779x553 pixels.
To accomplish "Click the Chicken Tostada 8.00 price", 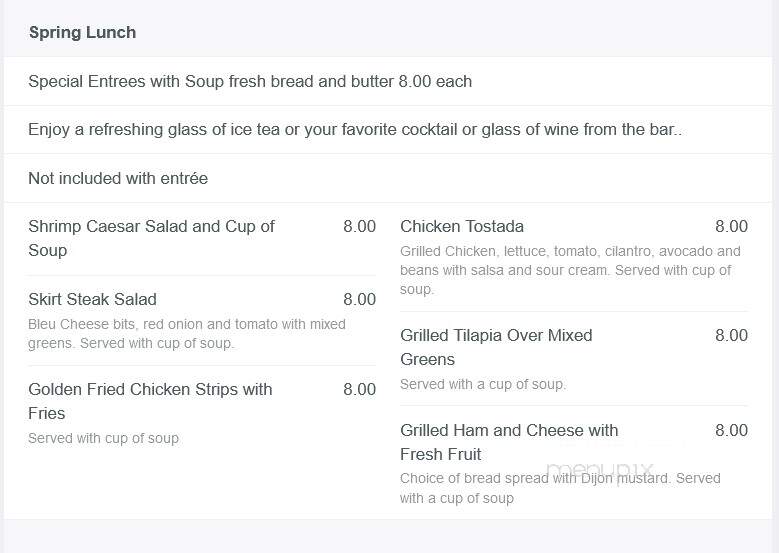I will (731, 227).
